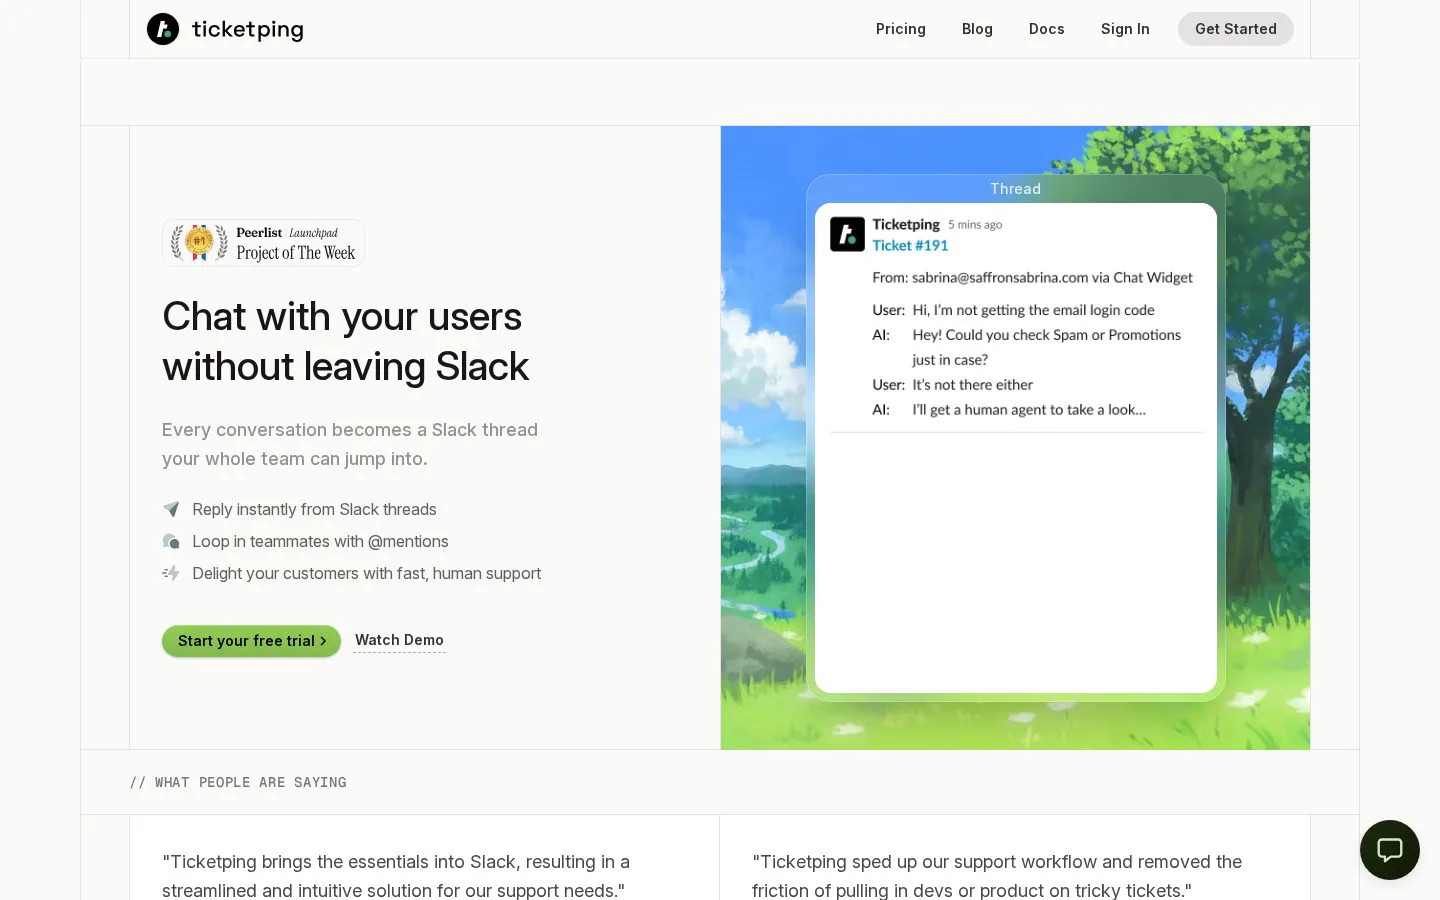
Task: Click the headline Chat with your users
Action: [346, 341]
